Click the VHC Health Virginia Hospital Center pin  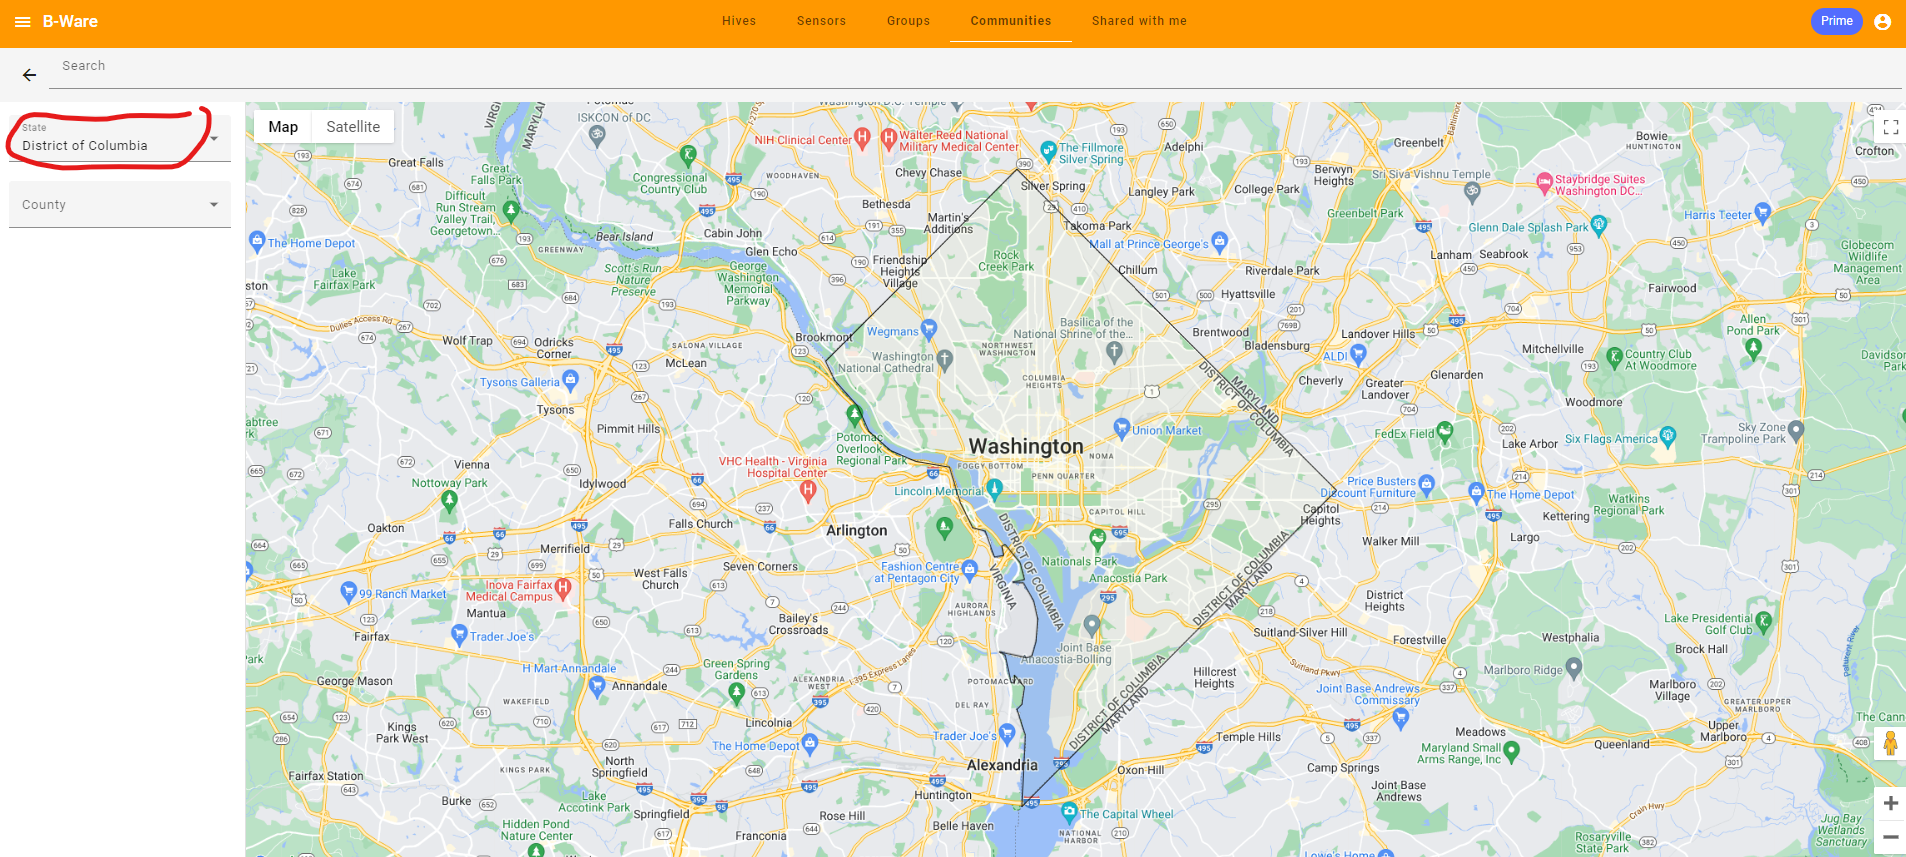coord(808,489)
